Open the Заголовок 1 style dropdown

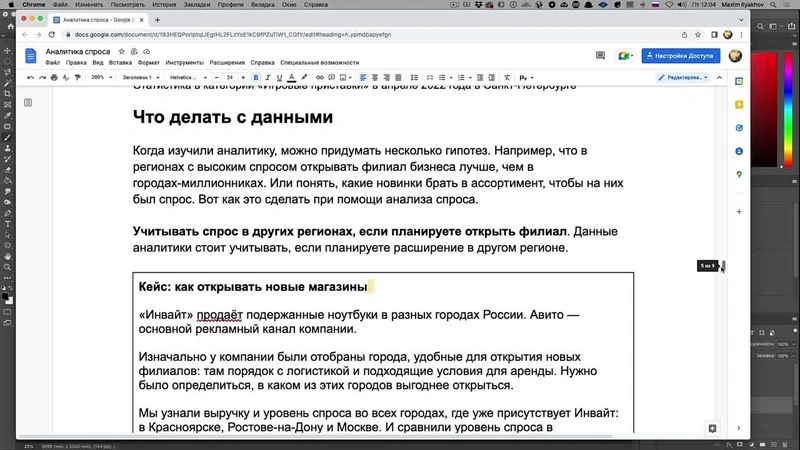pos(141,78)
